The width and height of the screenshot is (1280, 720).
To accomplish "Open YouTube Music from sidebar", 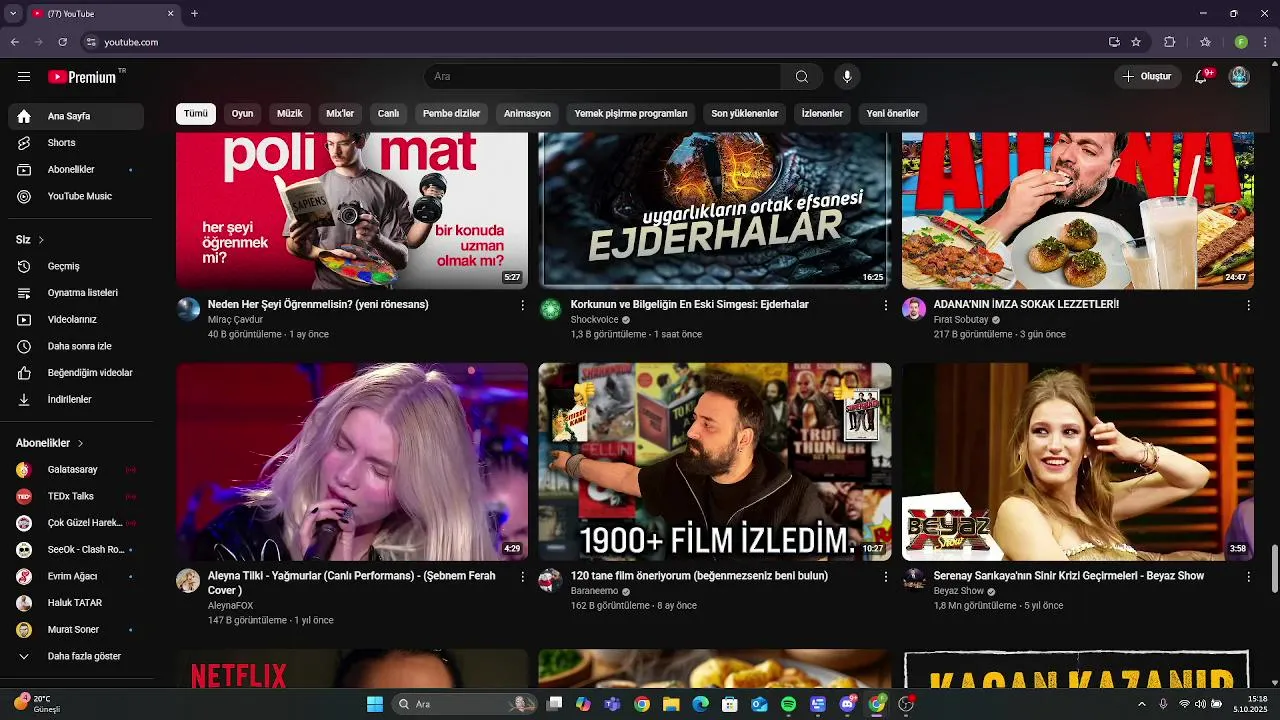I will [76, 196].
